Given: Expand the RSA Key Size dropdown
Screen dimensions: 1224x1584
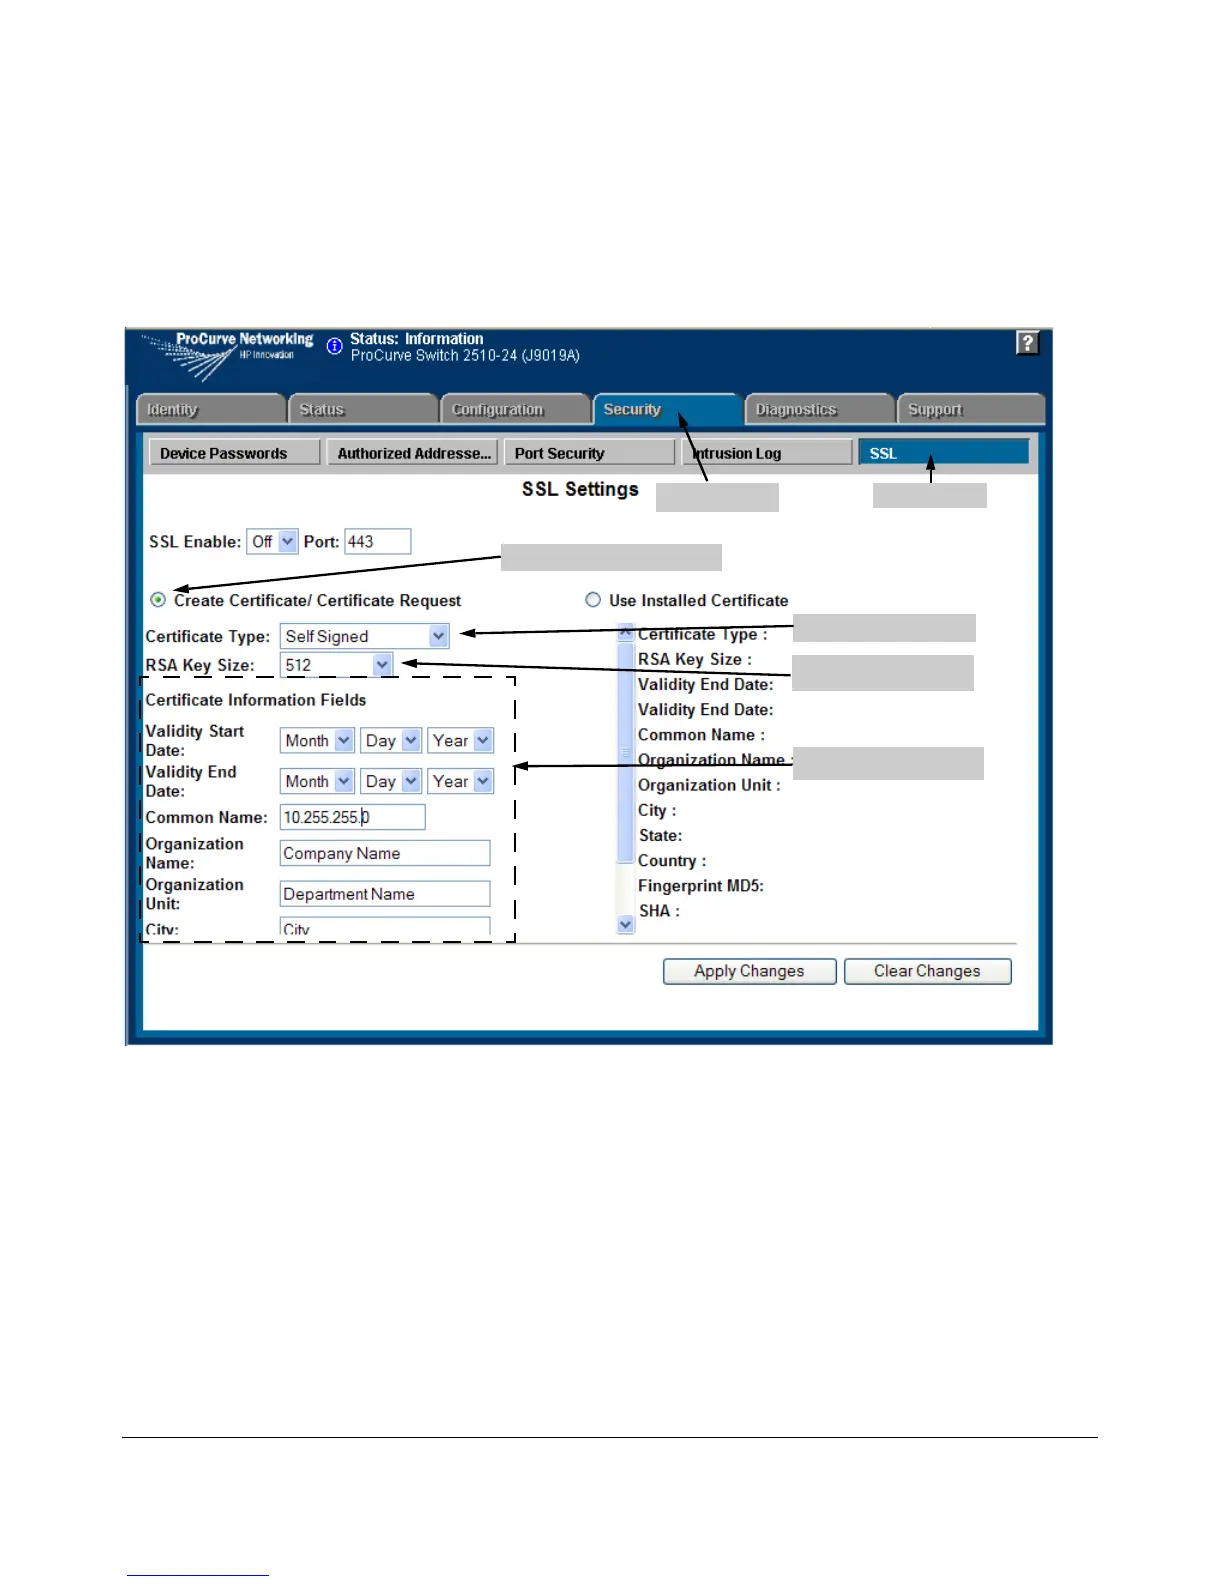Looking at the screenshot, I should coord(336,665).
